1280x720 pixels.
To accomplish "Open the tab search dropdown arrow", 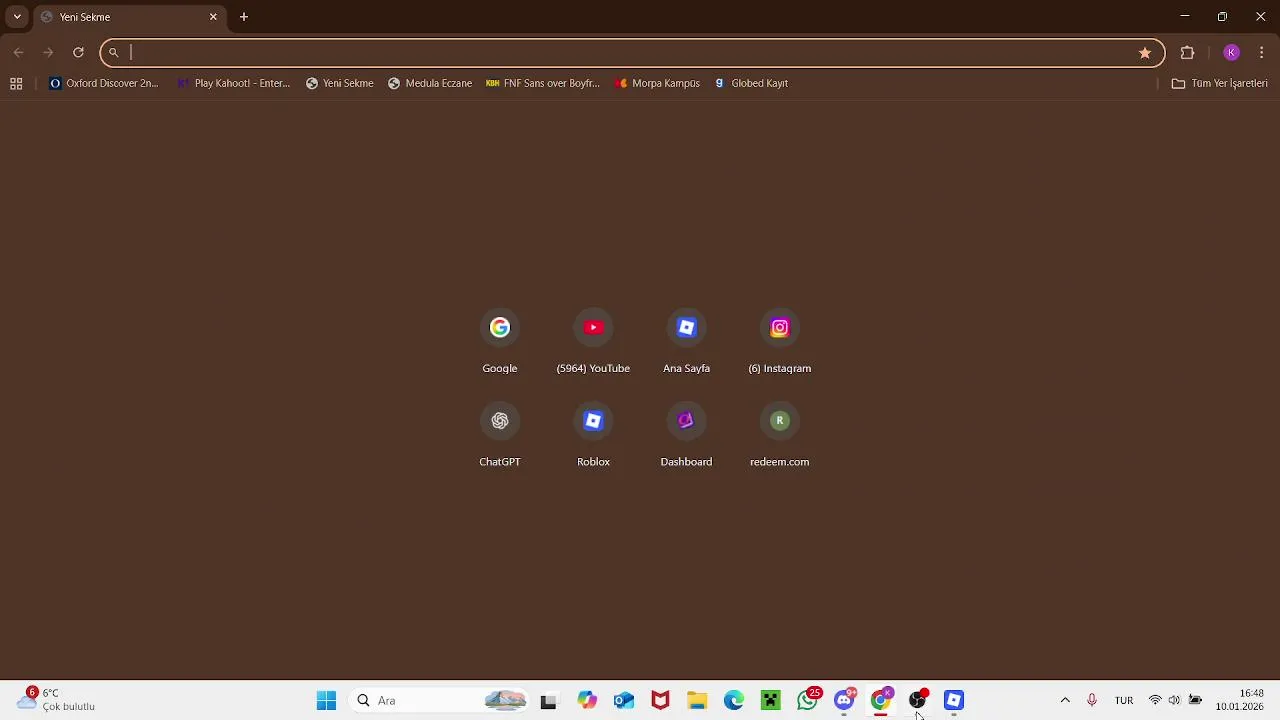I will click(17, 17).
